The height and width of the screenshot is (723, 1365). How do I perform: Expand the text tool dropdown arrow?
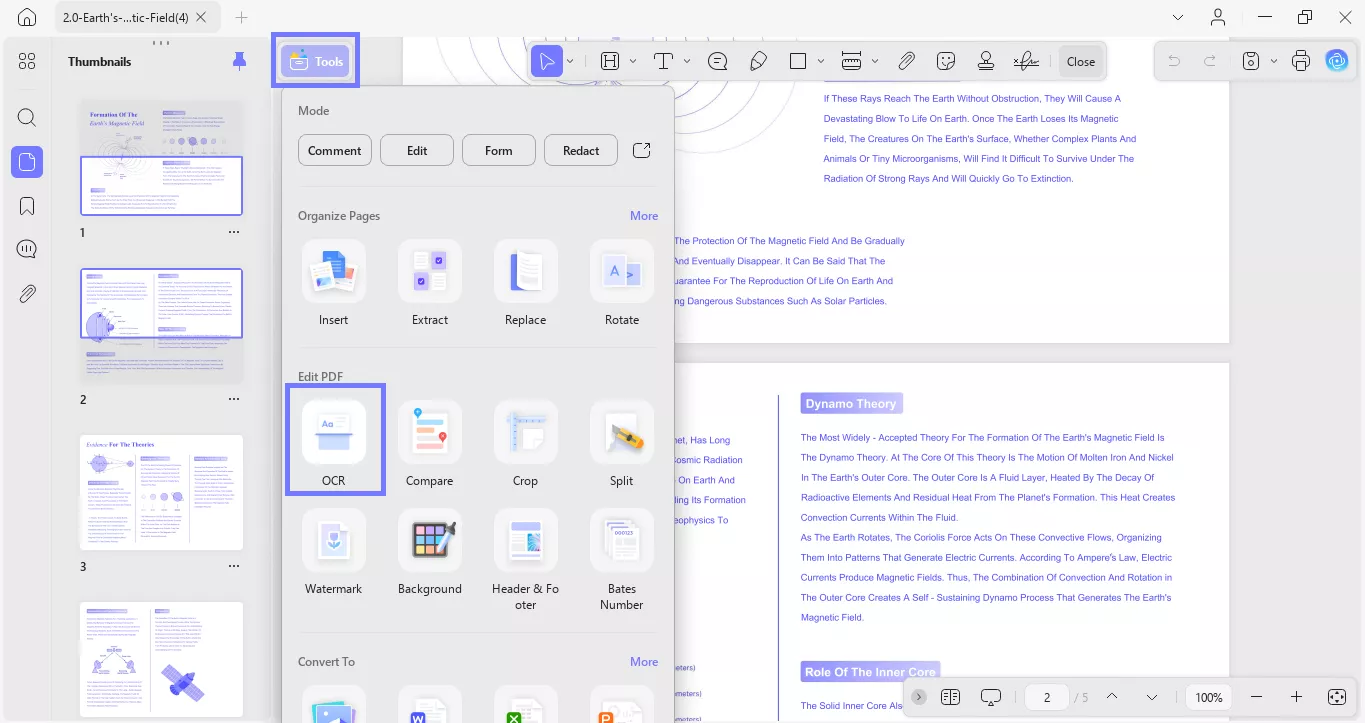[687, 61]
